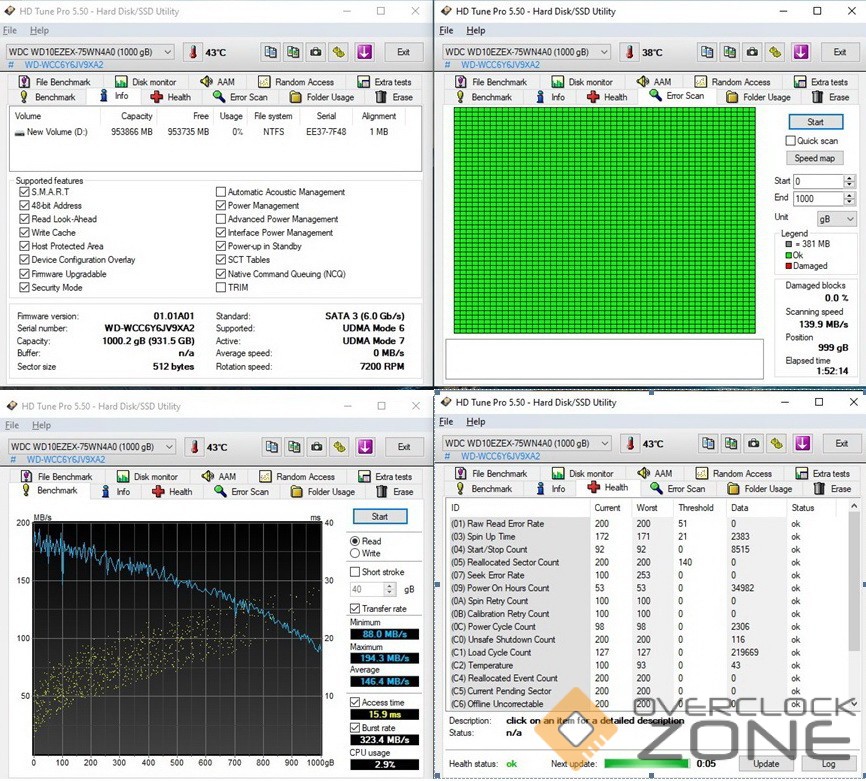The image size is (866, 781).
Task: Click Start button in Benchmark window
Action: pyautogui.click(x=380, y=516)
